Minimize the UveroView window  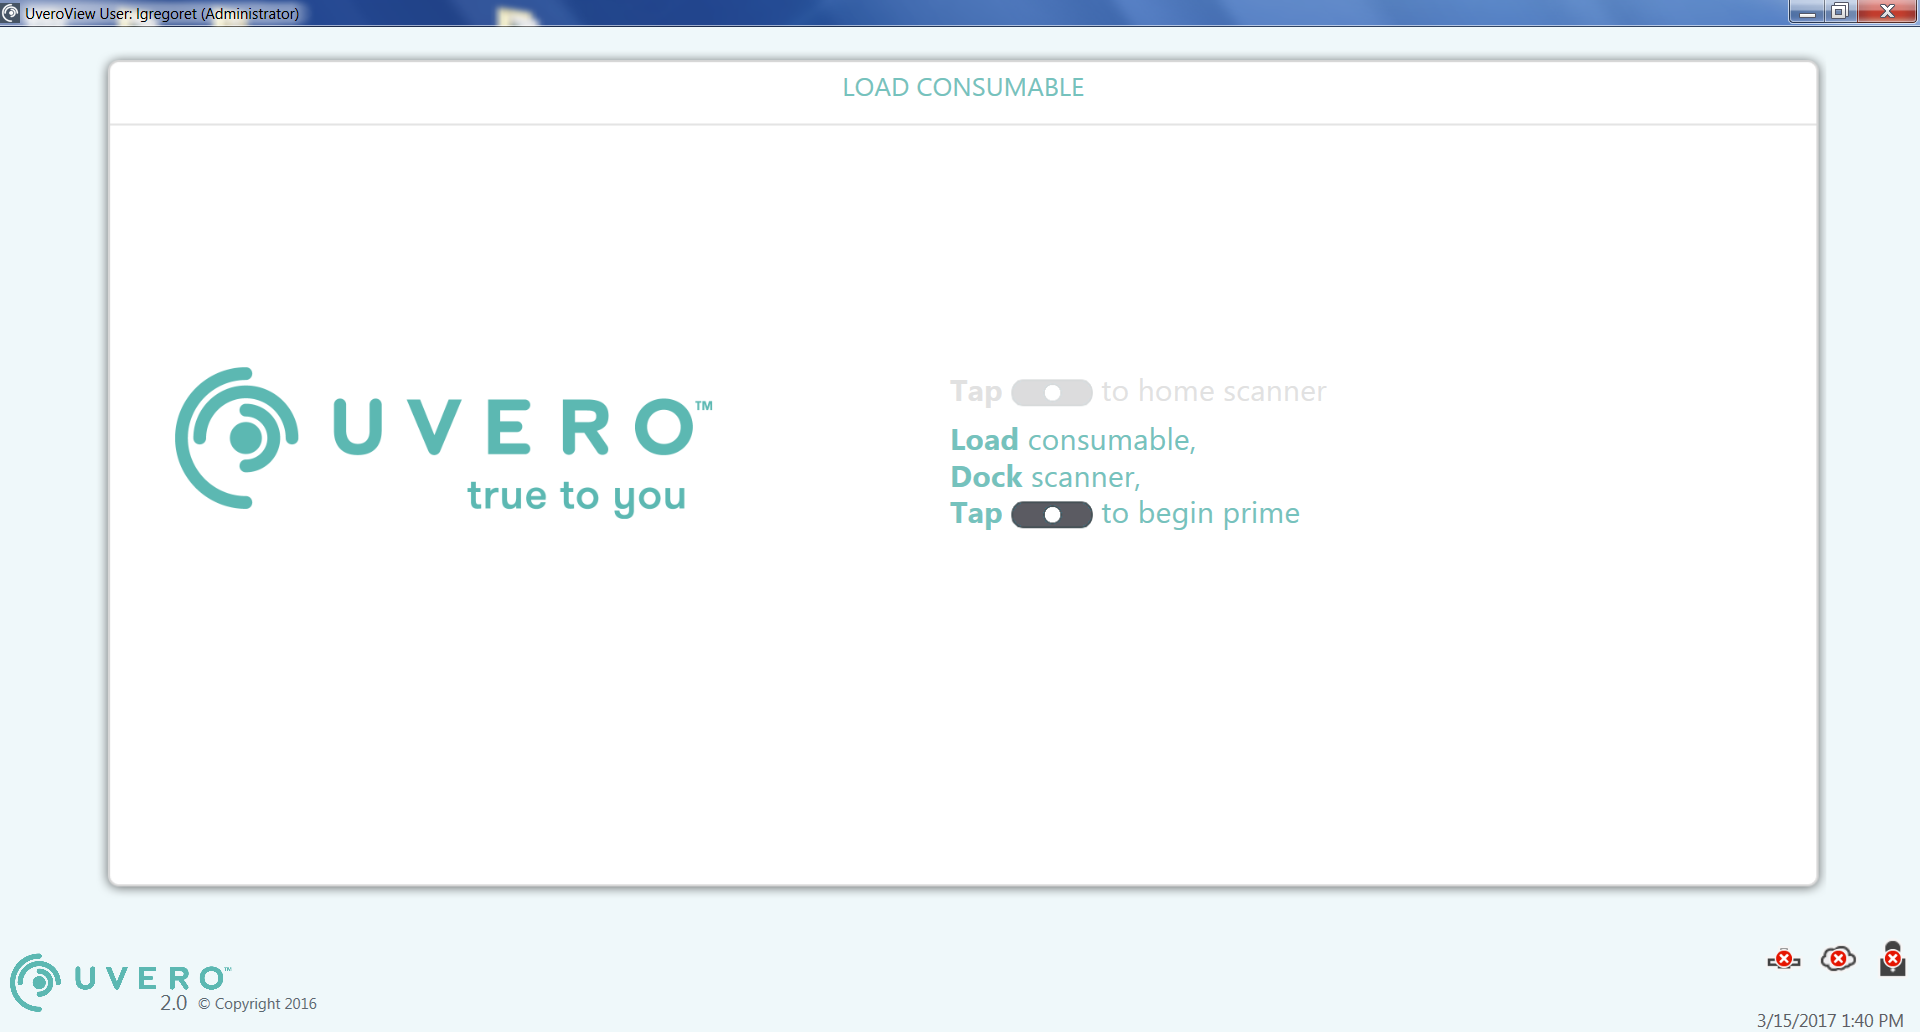pyautogui.click(x=1807, y=12)
